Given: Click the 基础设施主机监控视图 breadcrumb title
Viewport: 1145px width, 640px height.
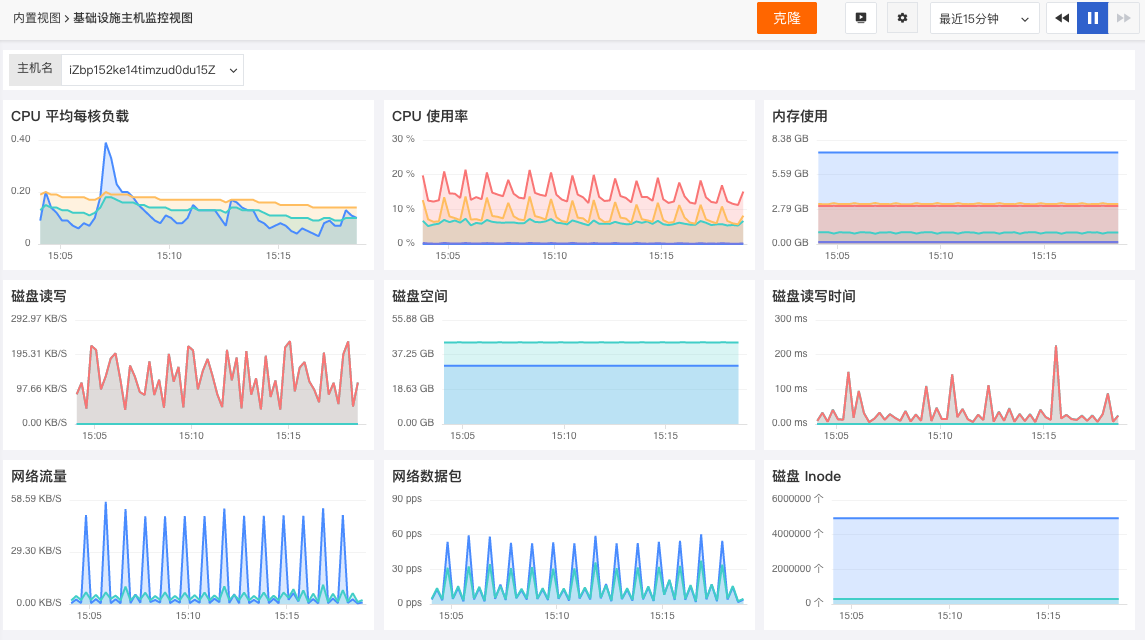Looking at the screenshot, I should tap(133, 18).
